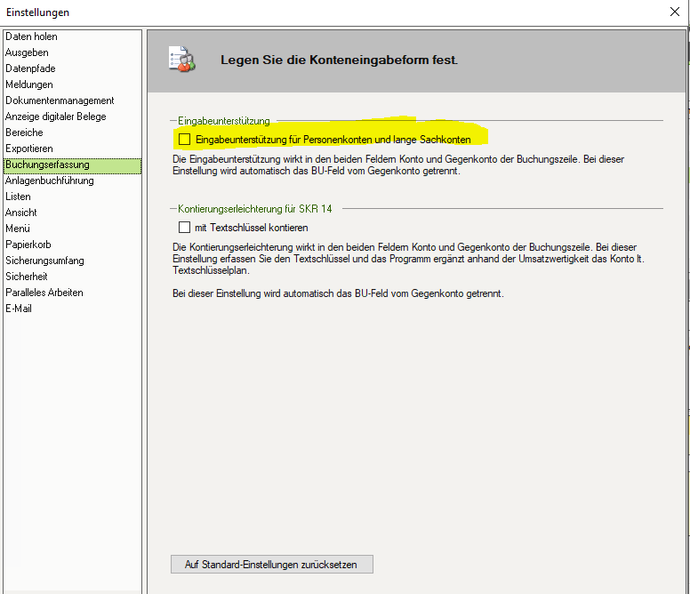The height and width of the screenshot is (594, 690).
Task: Open the Ansicht settings page
Action: point(21,213)
